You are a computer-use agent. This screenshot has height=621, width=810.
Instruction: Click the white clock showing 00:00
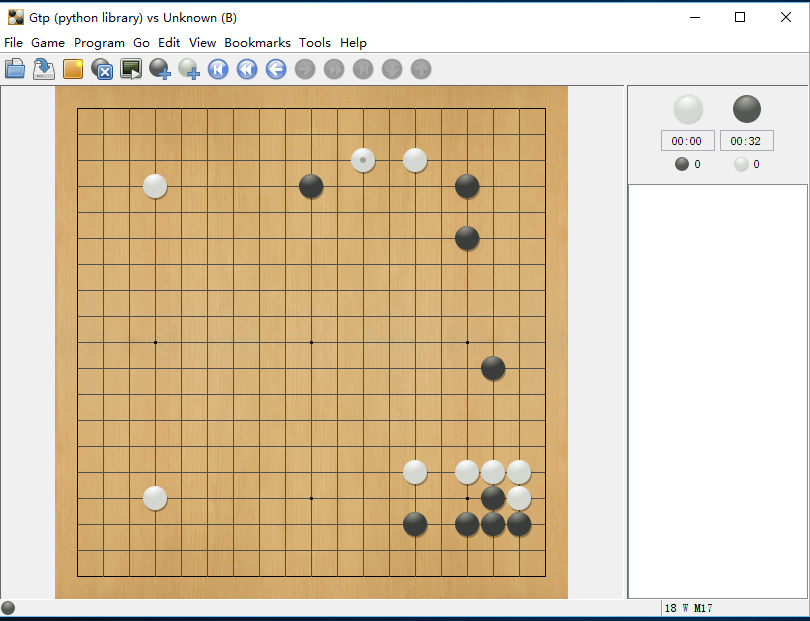[687, 141]
